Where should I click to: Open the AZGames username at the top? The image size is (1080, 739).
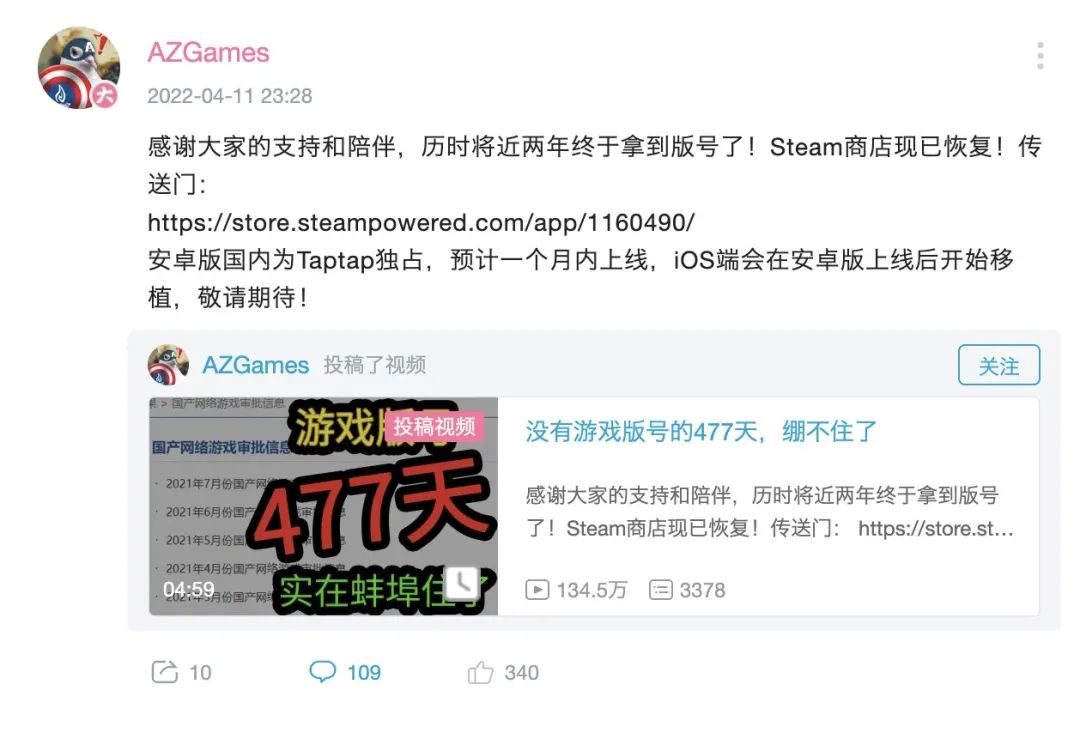[x=208, y=52]
